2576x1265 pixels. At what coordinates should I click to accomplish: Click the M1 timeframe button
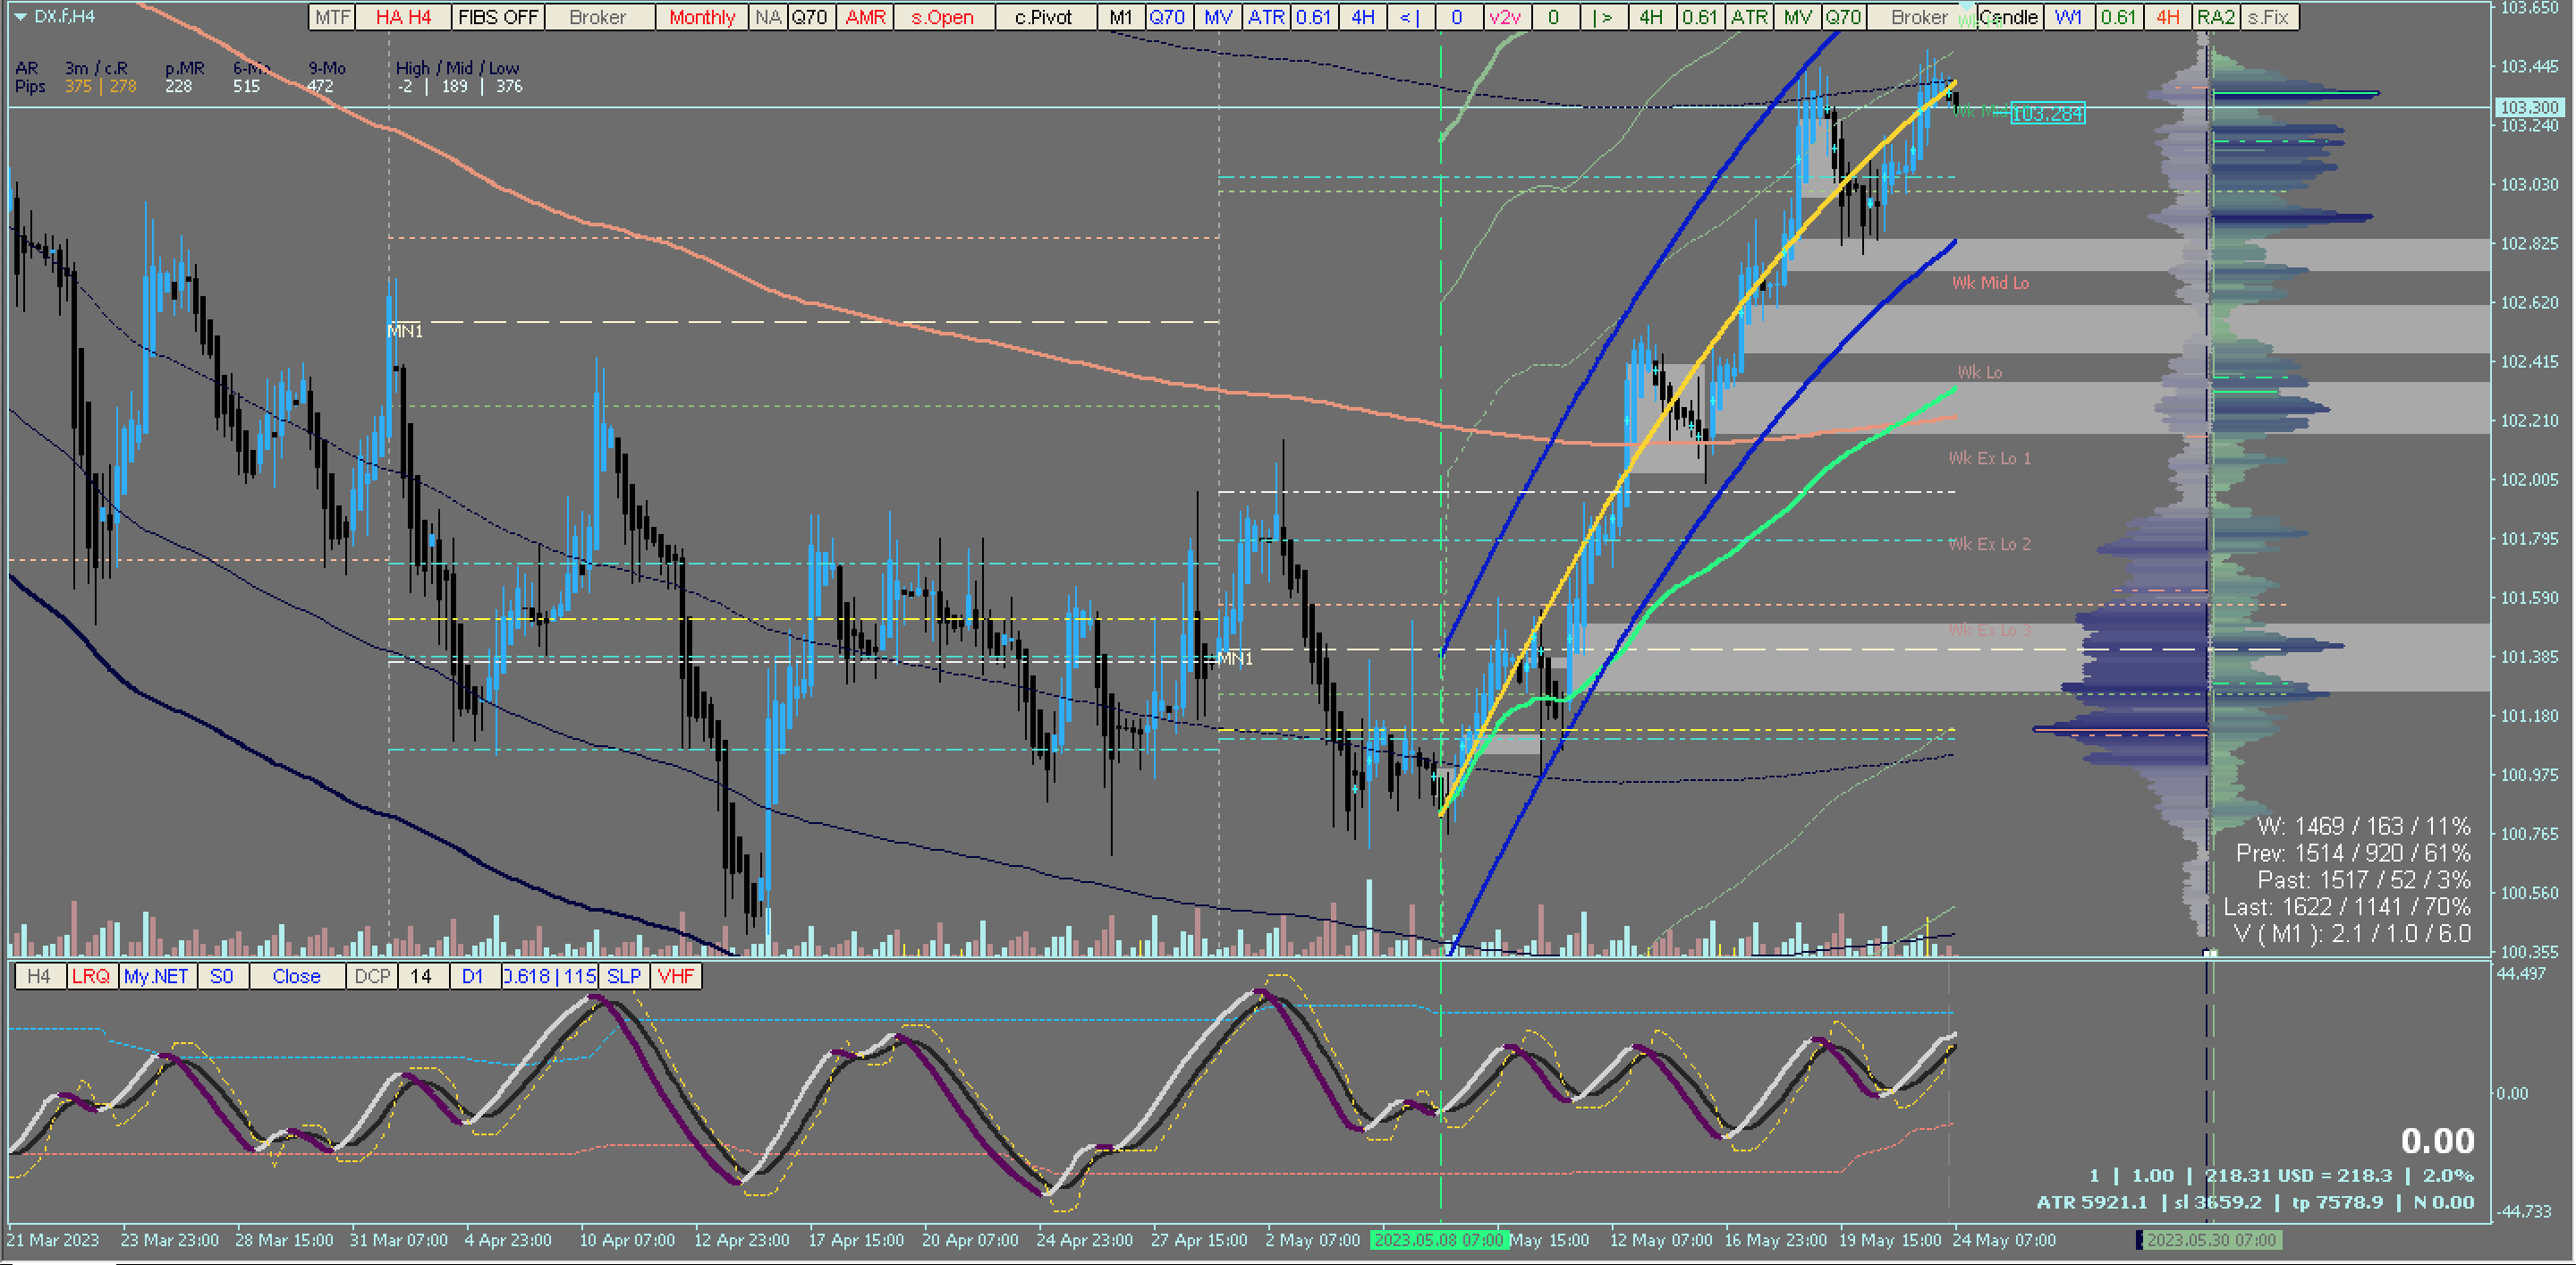click(1121, 17)
